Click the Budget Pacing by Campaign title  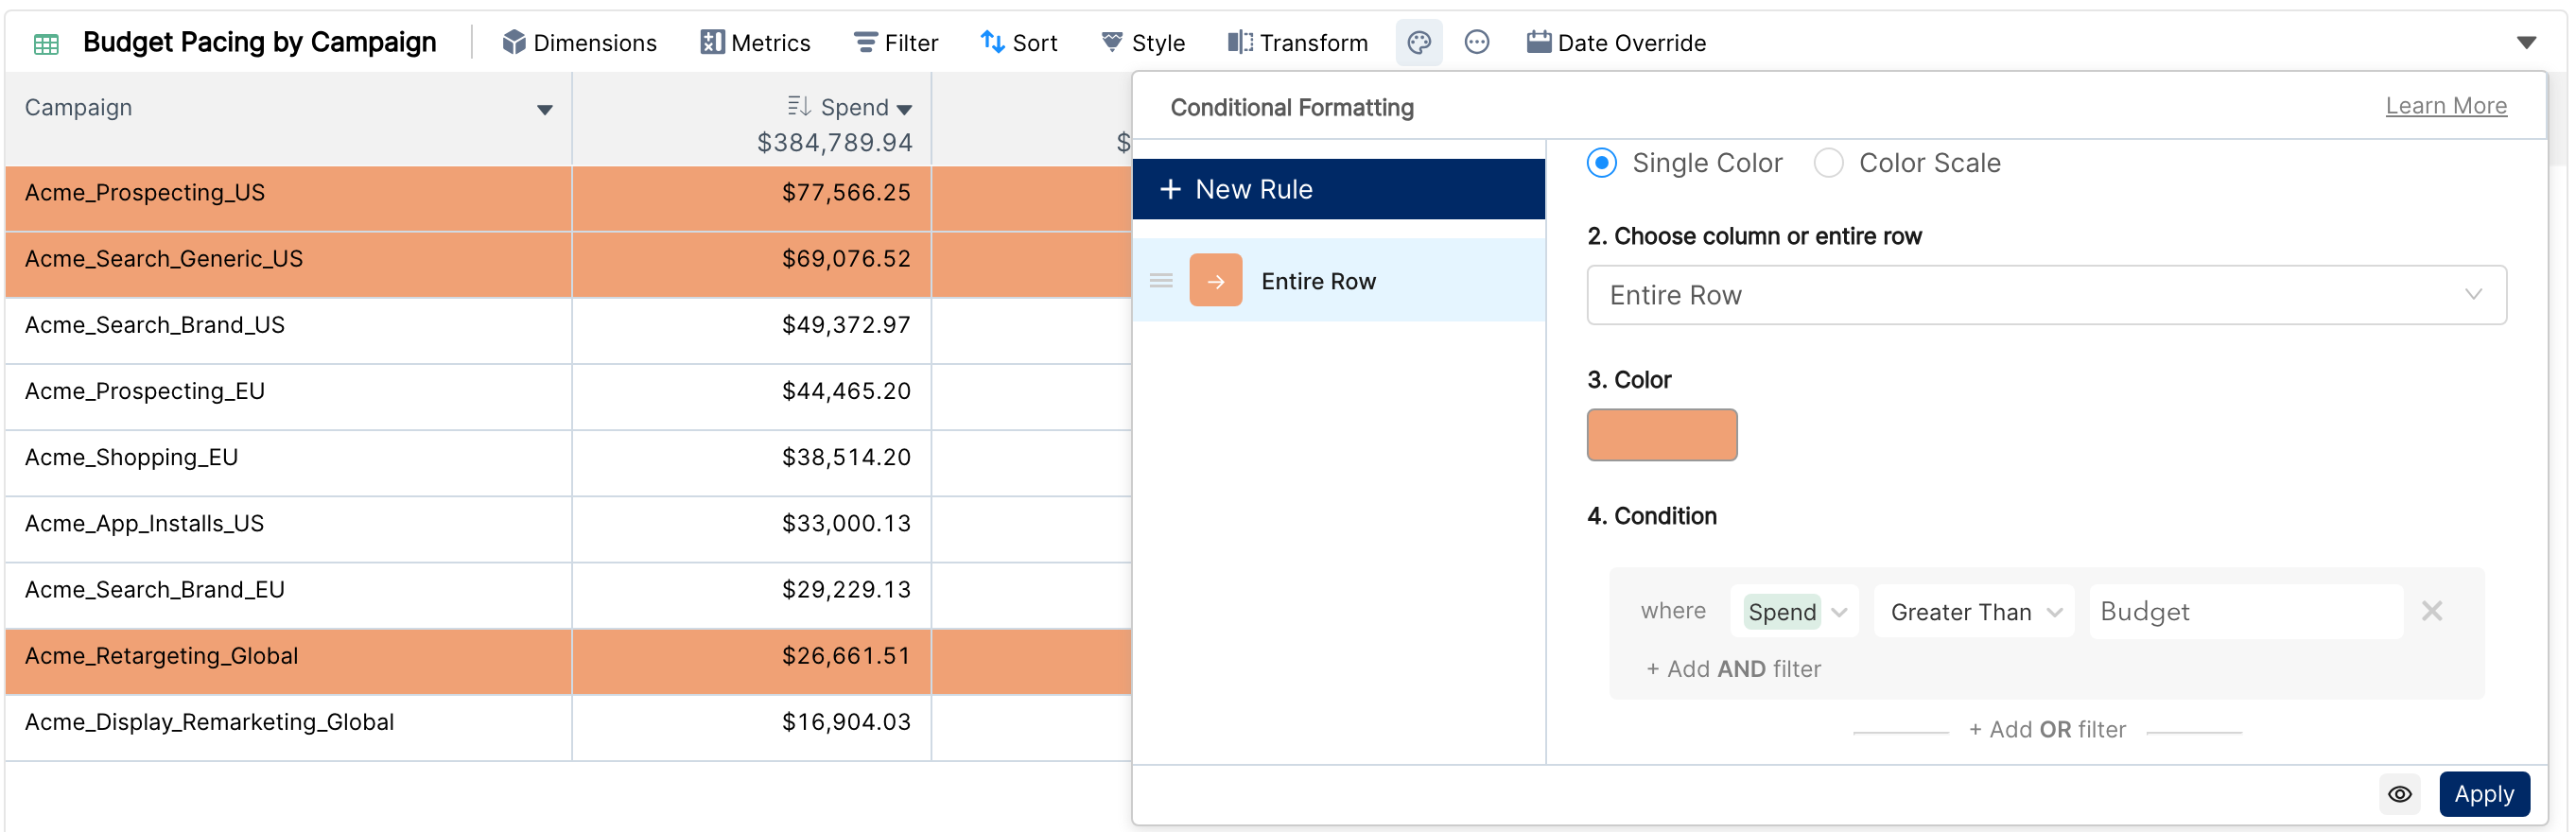point(259,42)
